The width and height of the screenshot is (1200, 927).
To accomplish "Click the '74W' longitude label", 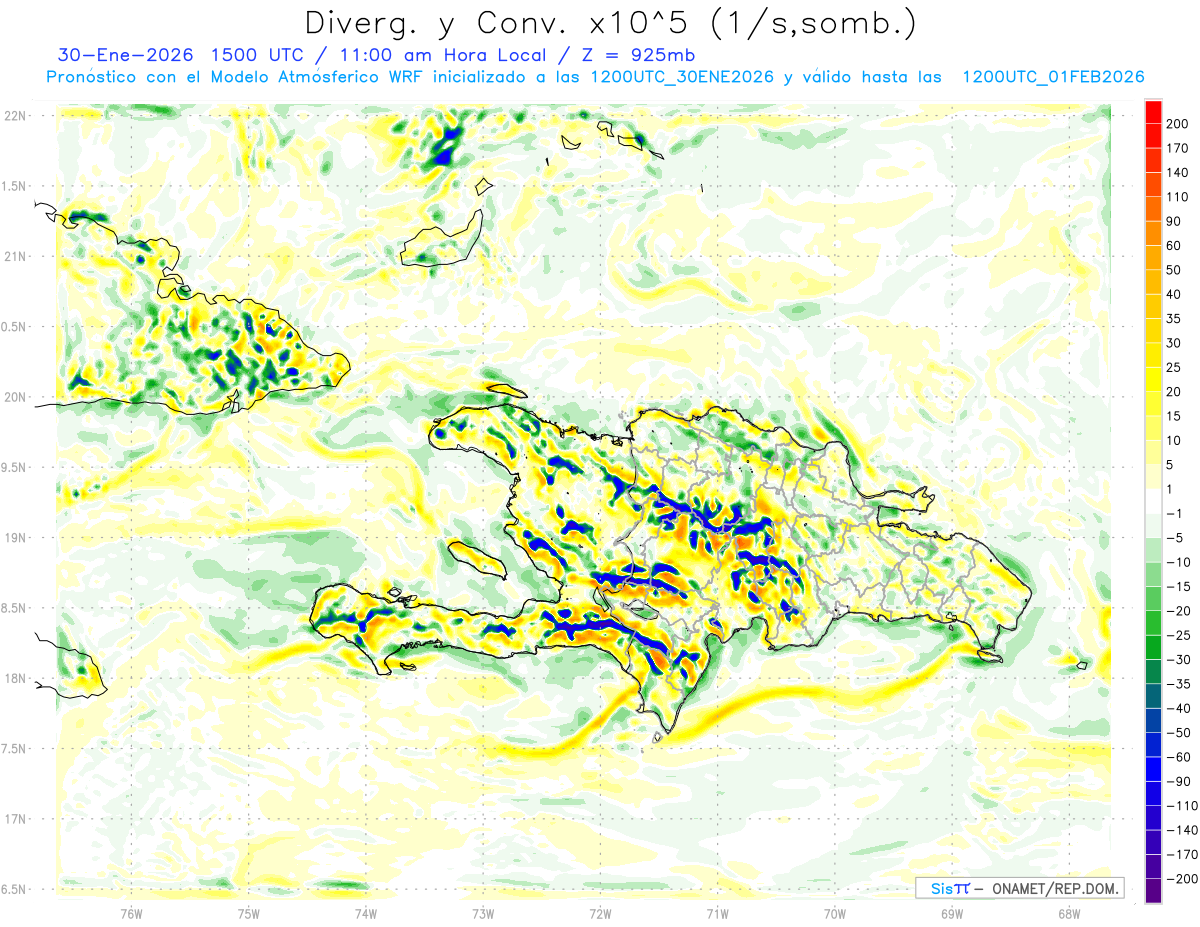I will point(366,913).
